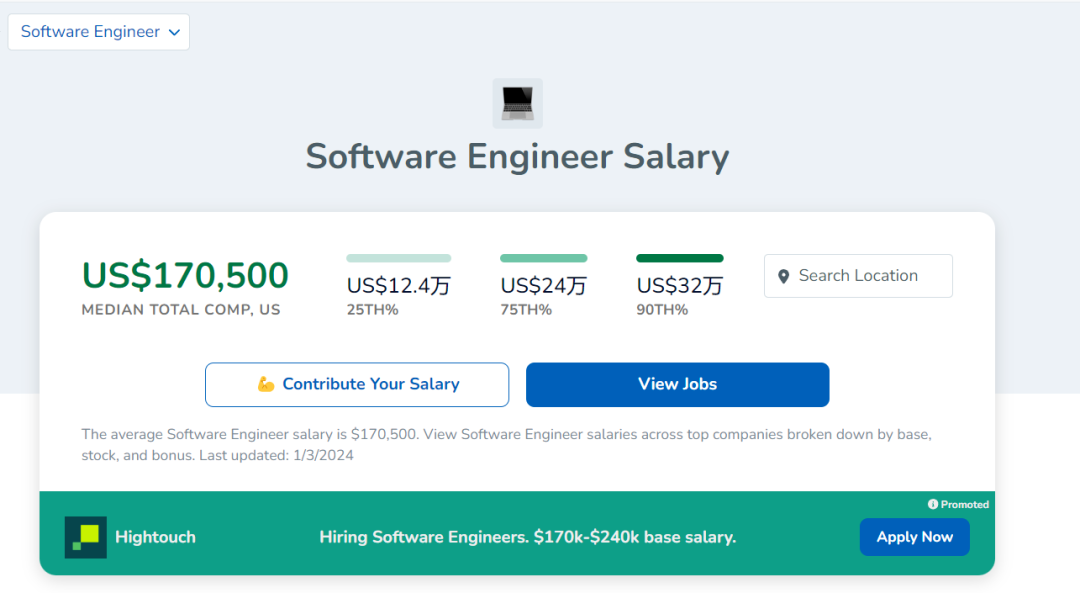Viewport: 1080px width, 593px height.
Task: Click the Software Engineer Salary heading
Action: click(x=517, y=157)
